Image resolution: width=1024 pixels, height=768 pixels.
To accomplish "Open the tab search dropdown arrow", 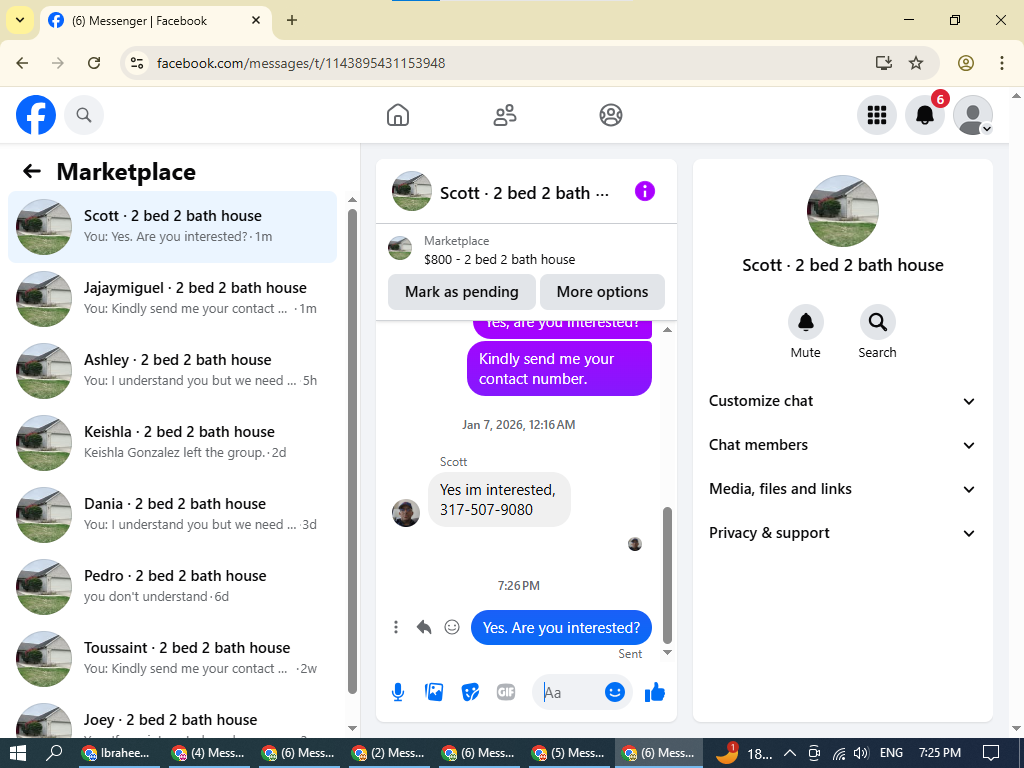I will click(x=20, y=20).
